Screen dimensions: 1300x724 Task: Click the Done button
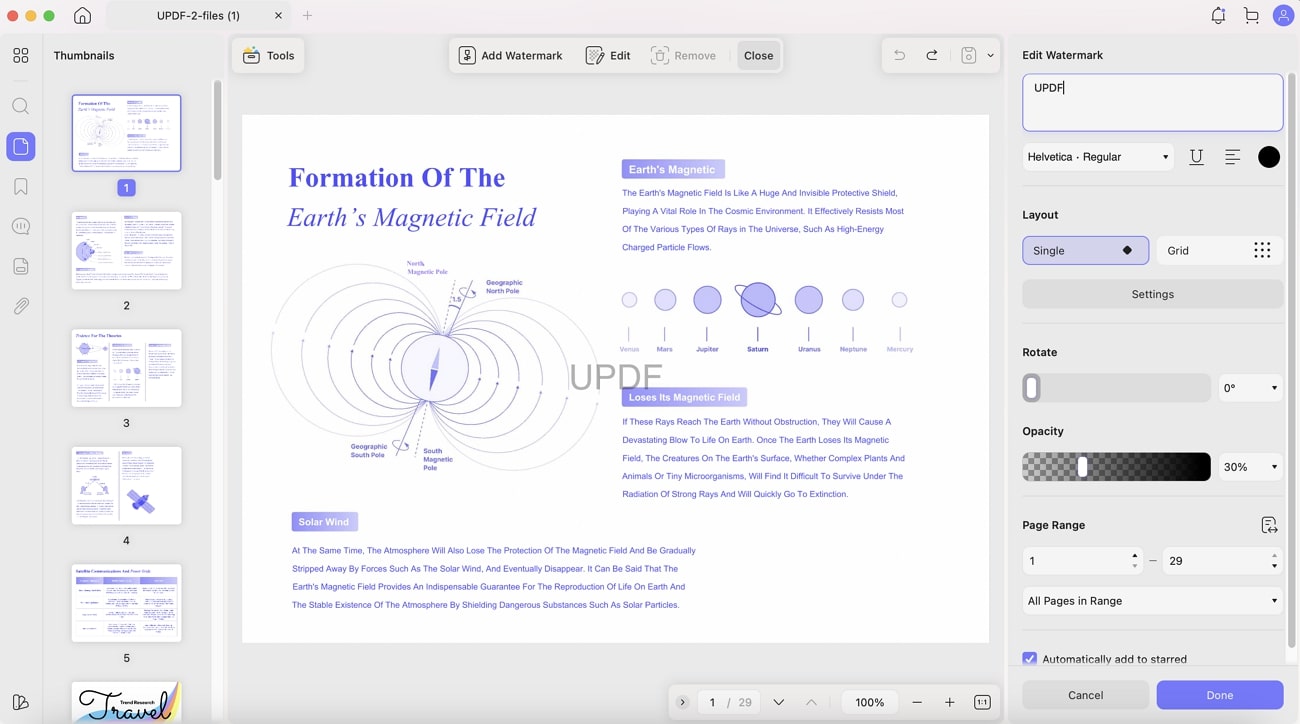[x=1219, y=695]
